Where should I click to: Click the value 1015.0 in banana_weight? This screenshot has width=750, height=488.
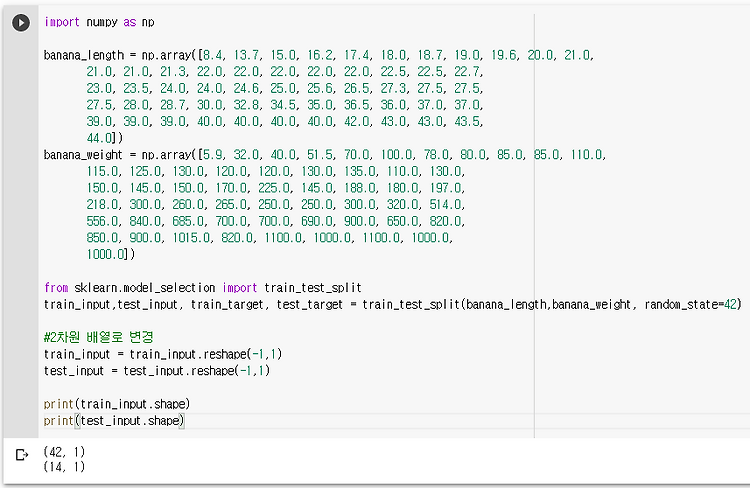(191, 238)
